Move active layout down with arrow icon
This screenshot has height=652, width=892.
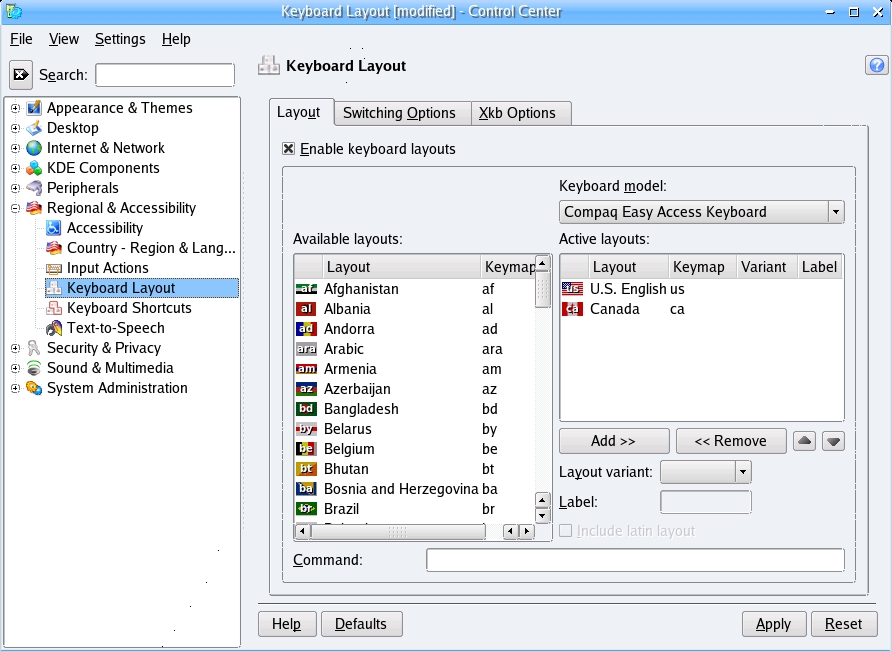(833, 441)
